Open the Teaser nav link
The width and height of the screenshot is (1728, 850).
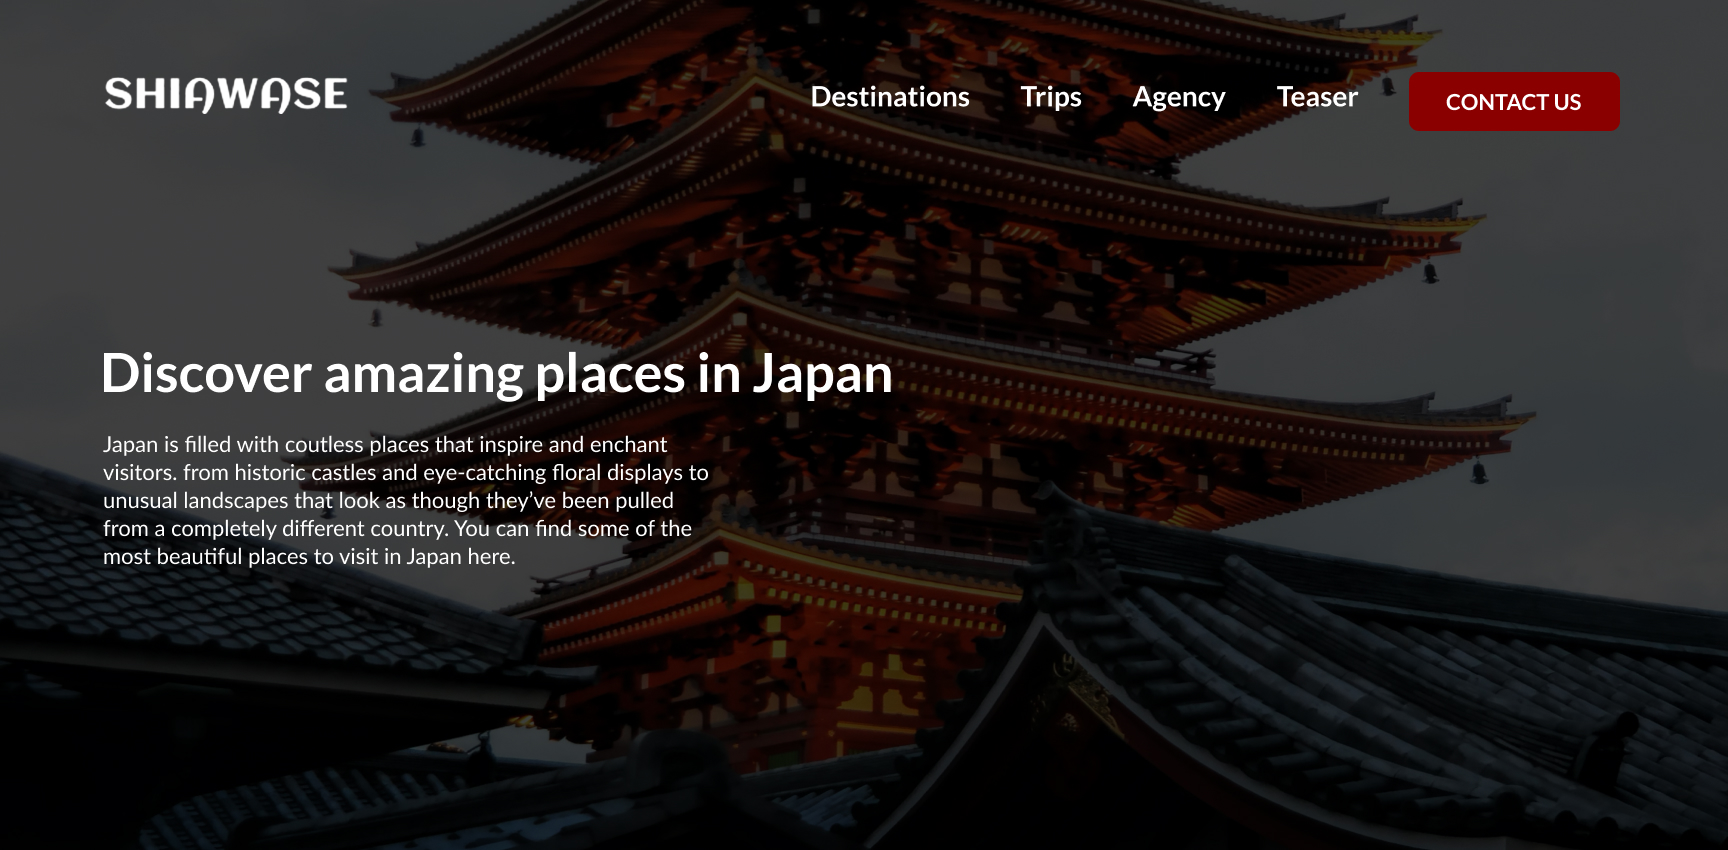point(1317,97)
